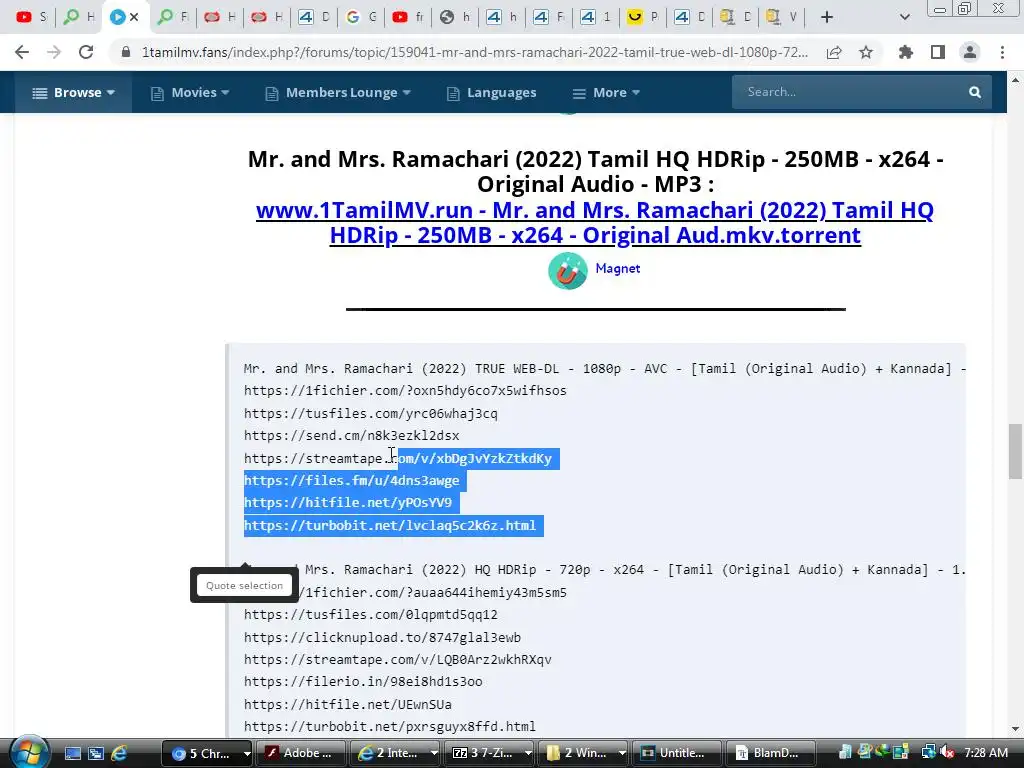Click the send.cm n8k3ezkl2dsx URL text
Screen dimensions: 1024x768
351,436
